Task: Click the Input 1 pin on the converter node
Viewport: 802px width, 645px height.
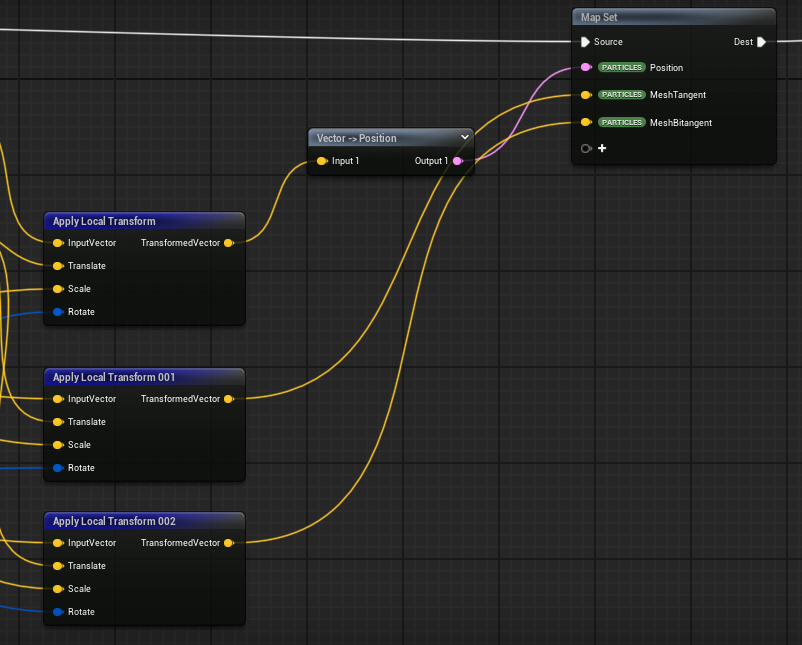Action: click(x=322, y=161)
